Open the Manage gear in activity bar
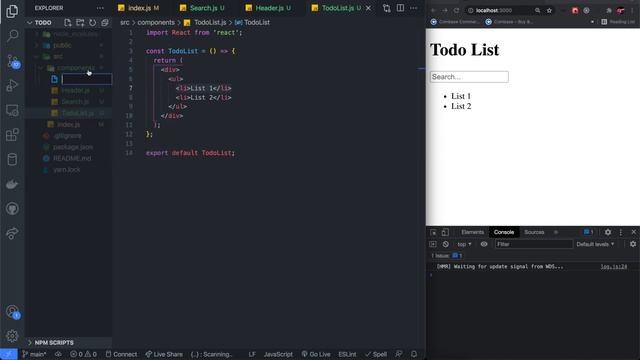 coord(12,336)
